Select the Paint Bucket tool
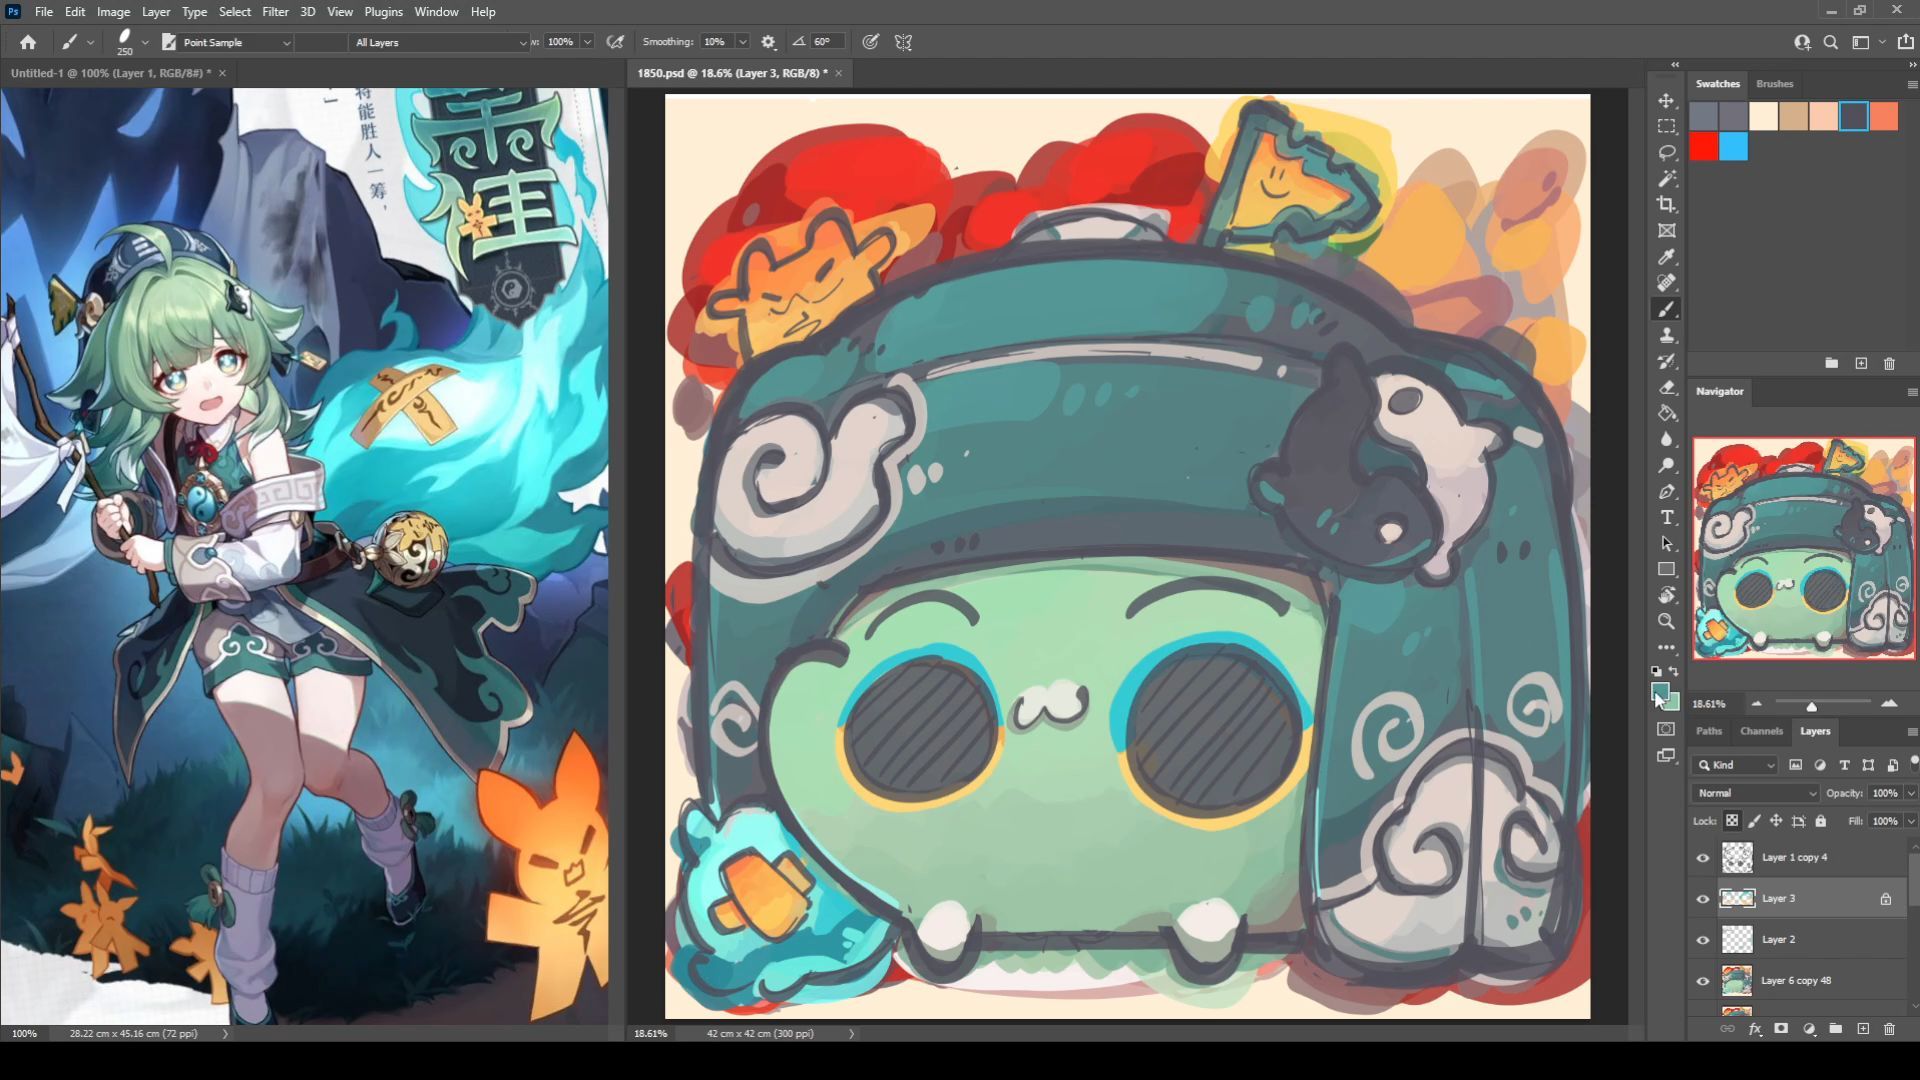Screen dimensions: 1920x1080 [1666, 413]
